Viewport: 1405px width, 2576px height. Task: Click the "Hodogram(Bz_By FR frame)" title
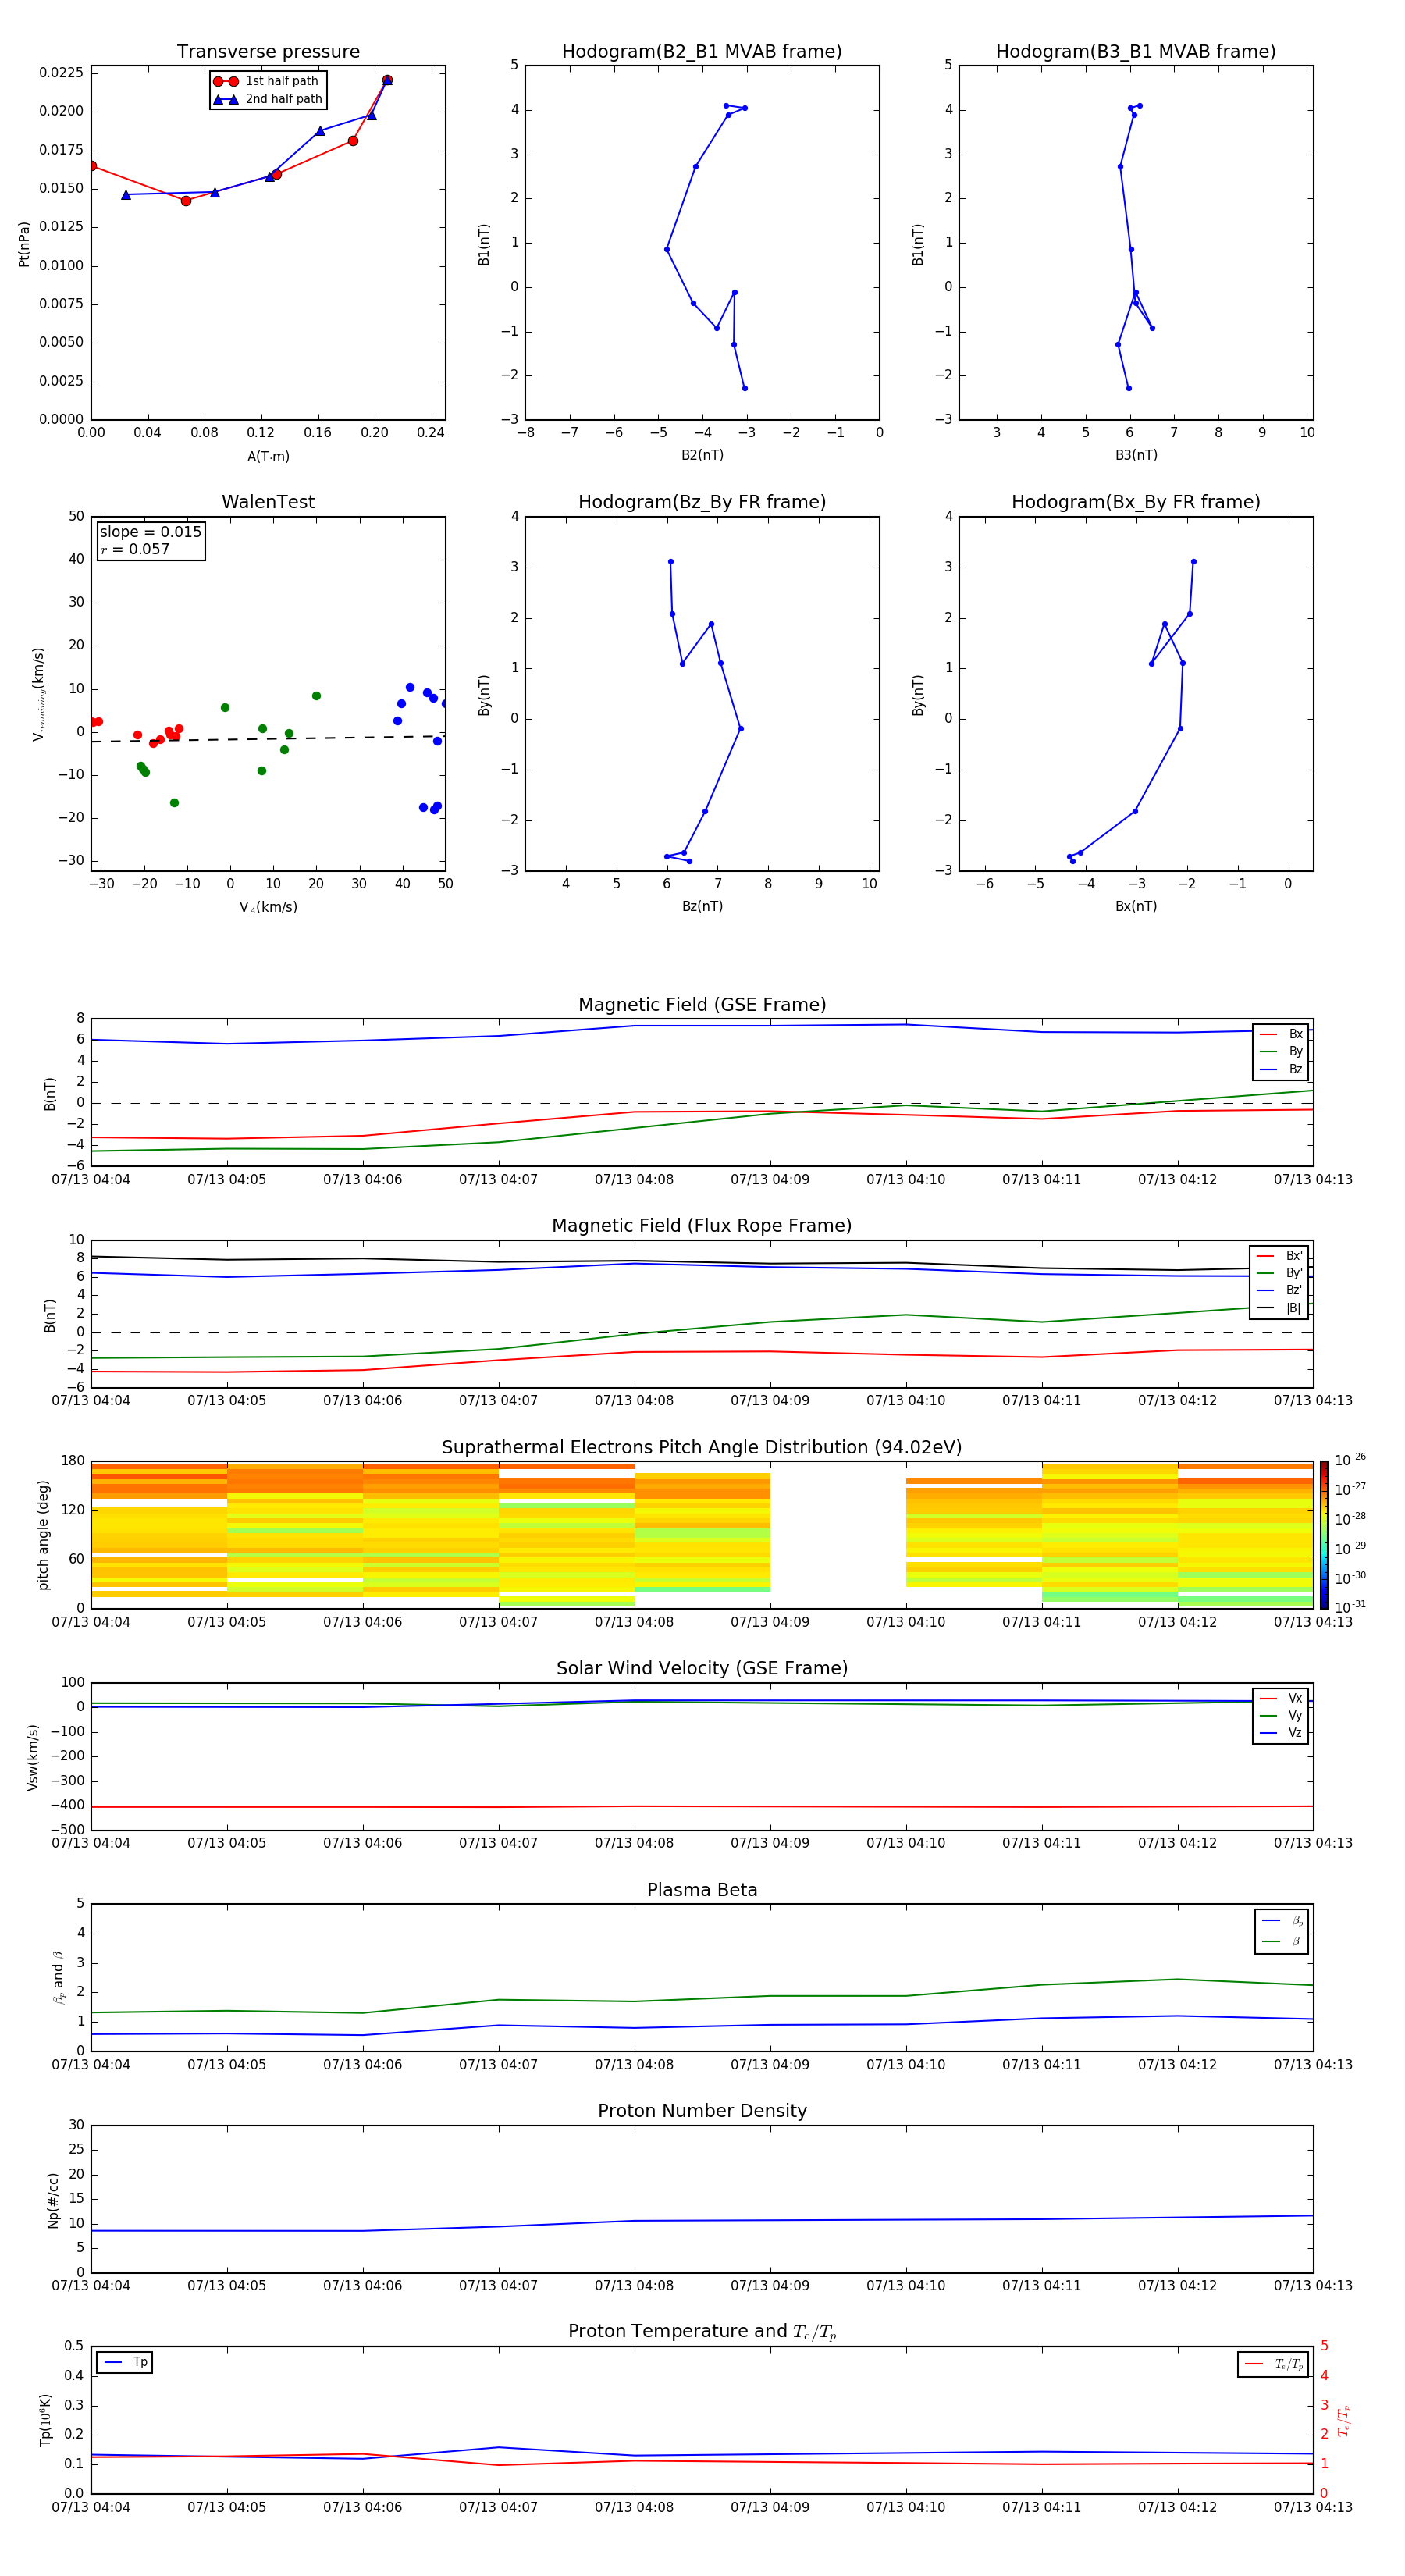click(702, 502)
